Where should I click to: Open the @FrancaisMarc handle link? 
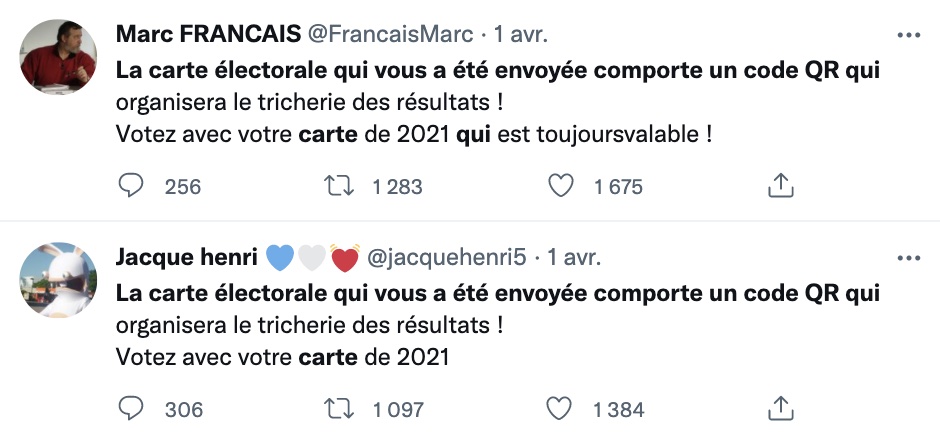click(391, 35)
